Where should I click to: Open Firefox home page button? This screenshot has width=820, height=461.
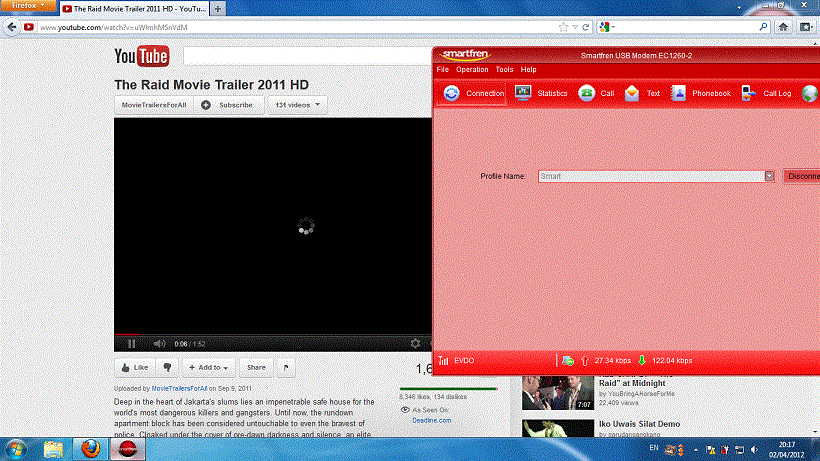click(x=783, y=27)
